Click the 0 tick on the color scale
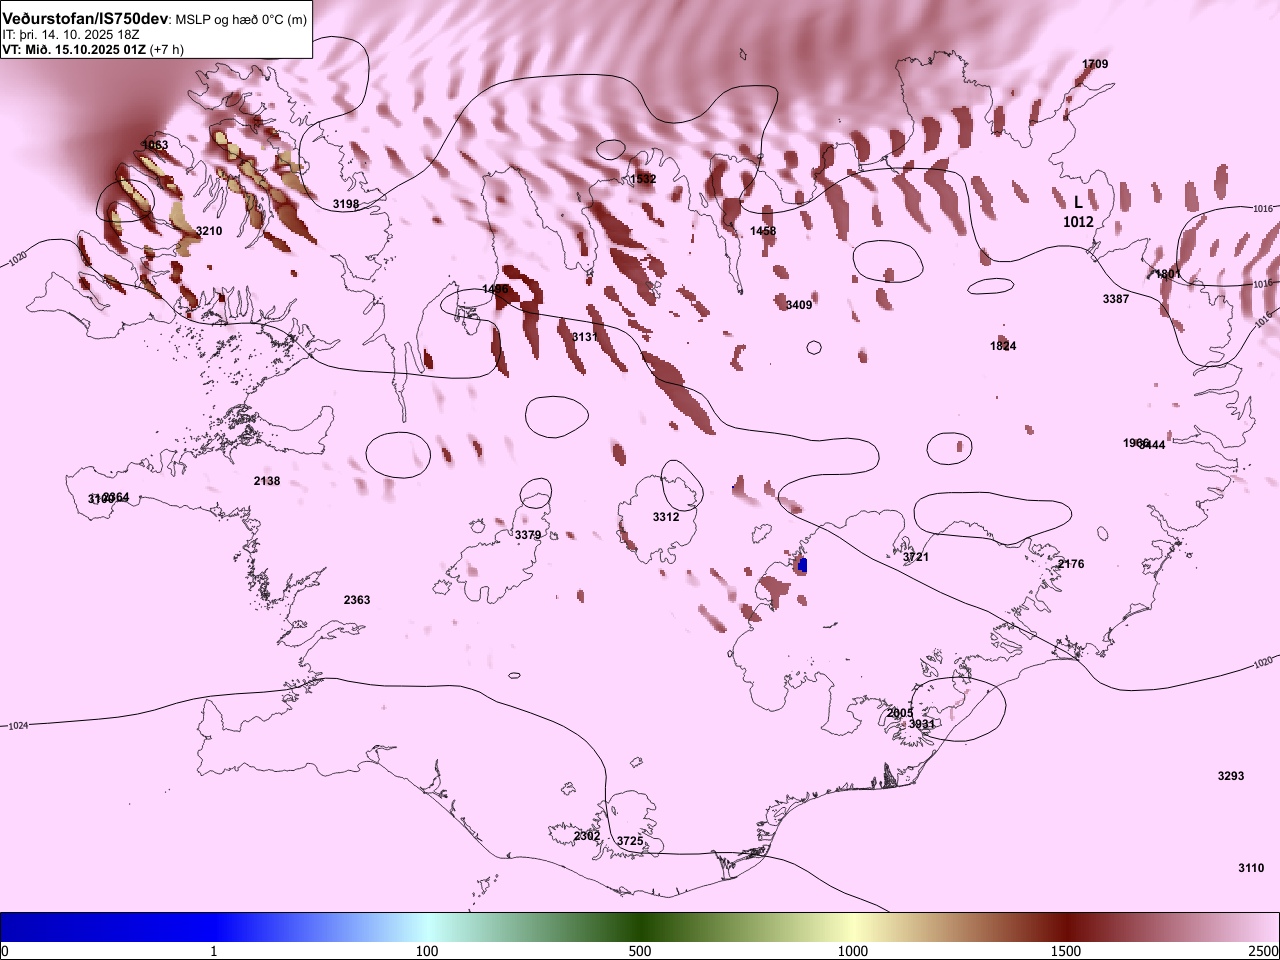 tap(4, 950)
